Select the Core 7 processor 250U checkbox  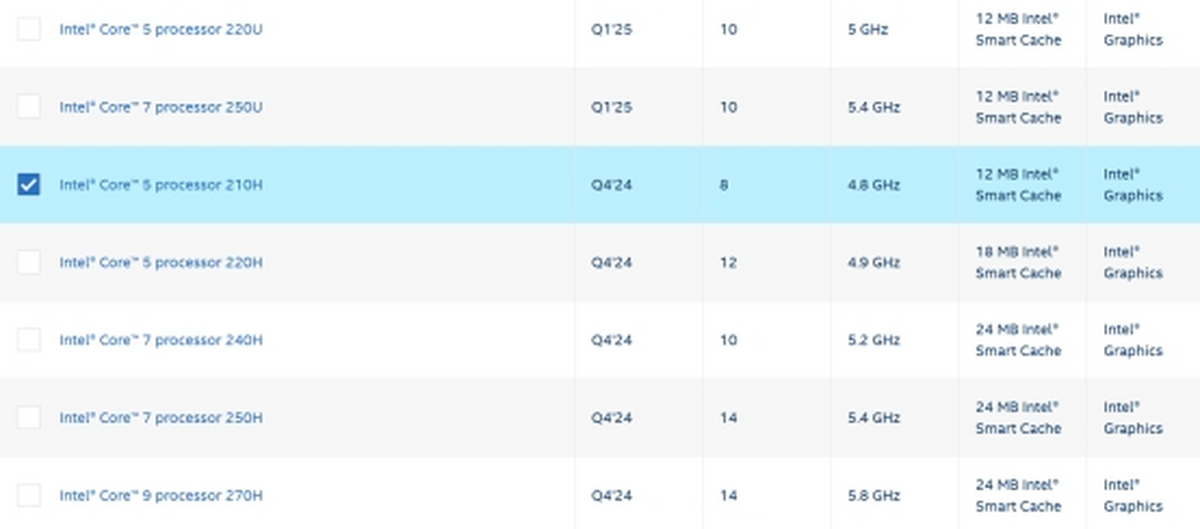[29, 107]
